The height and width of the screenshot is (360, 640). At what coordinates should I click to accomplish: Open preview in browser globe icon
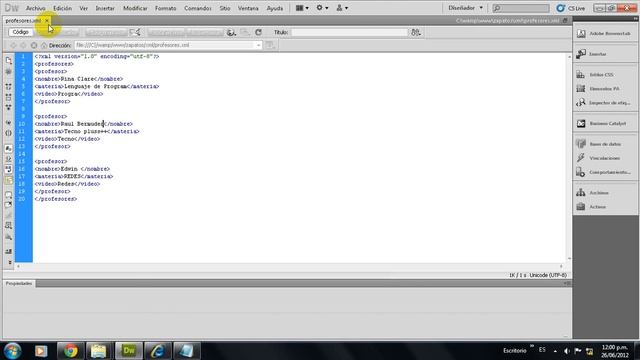[x=231, y=32]
